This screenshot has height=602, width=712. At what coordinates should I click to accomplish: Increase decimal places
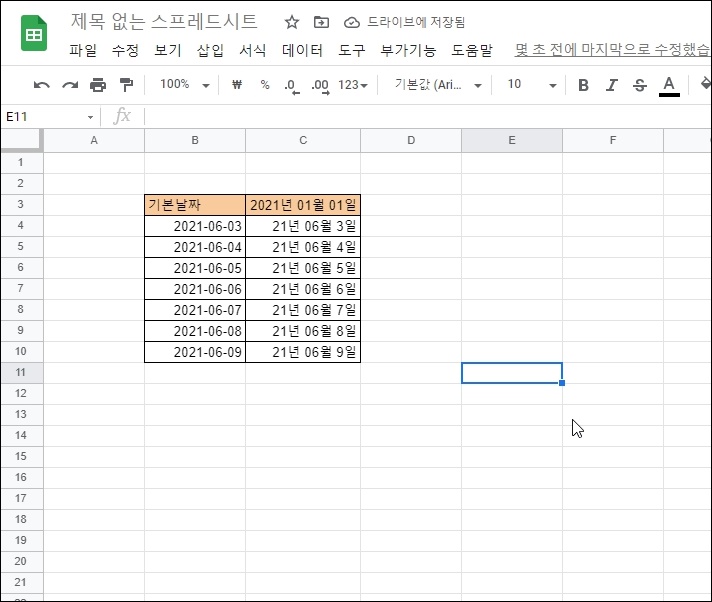coord(320,85)
